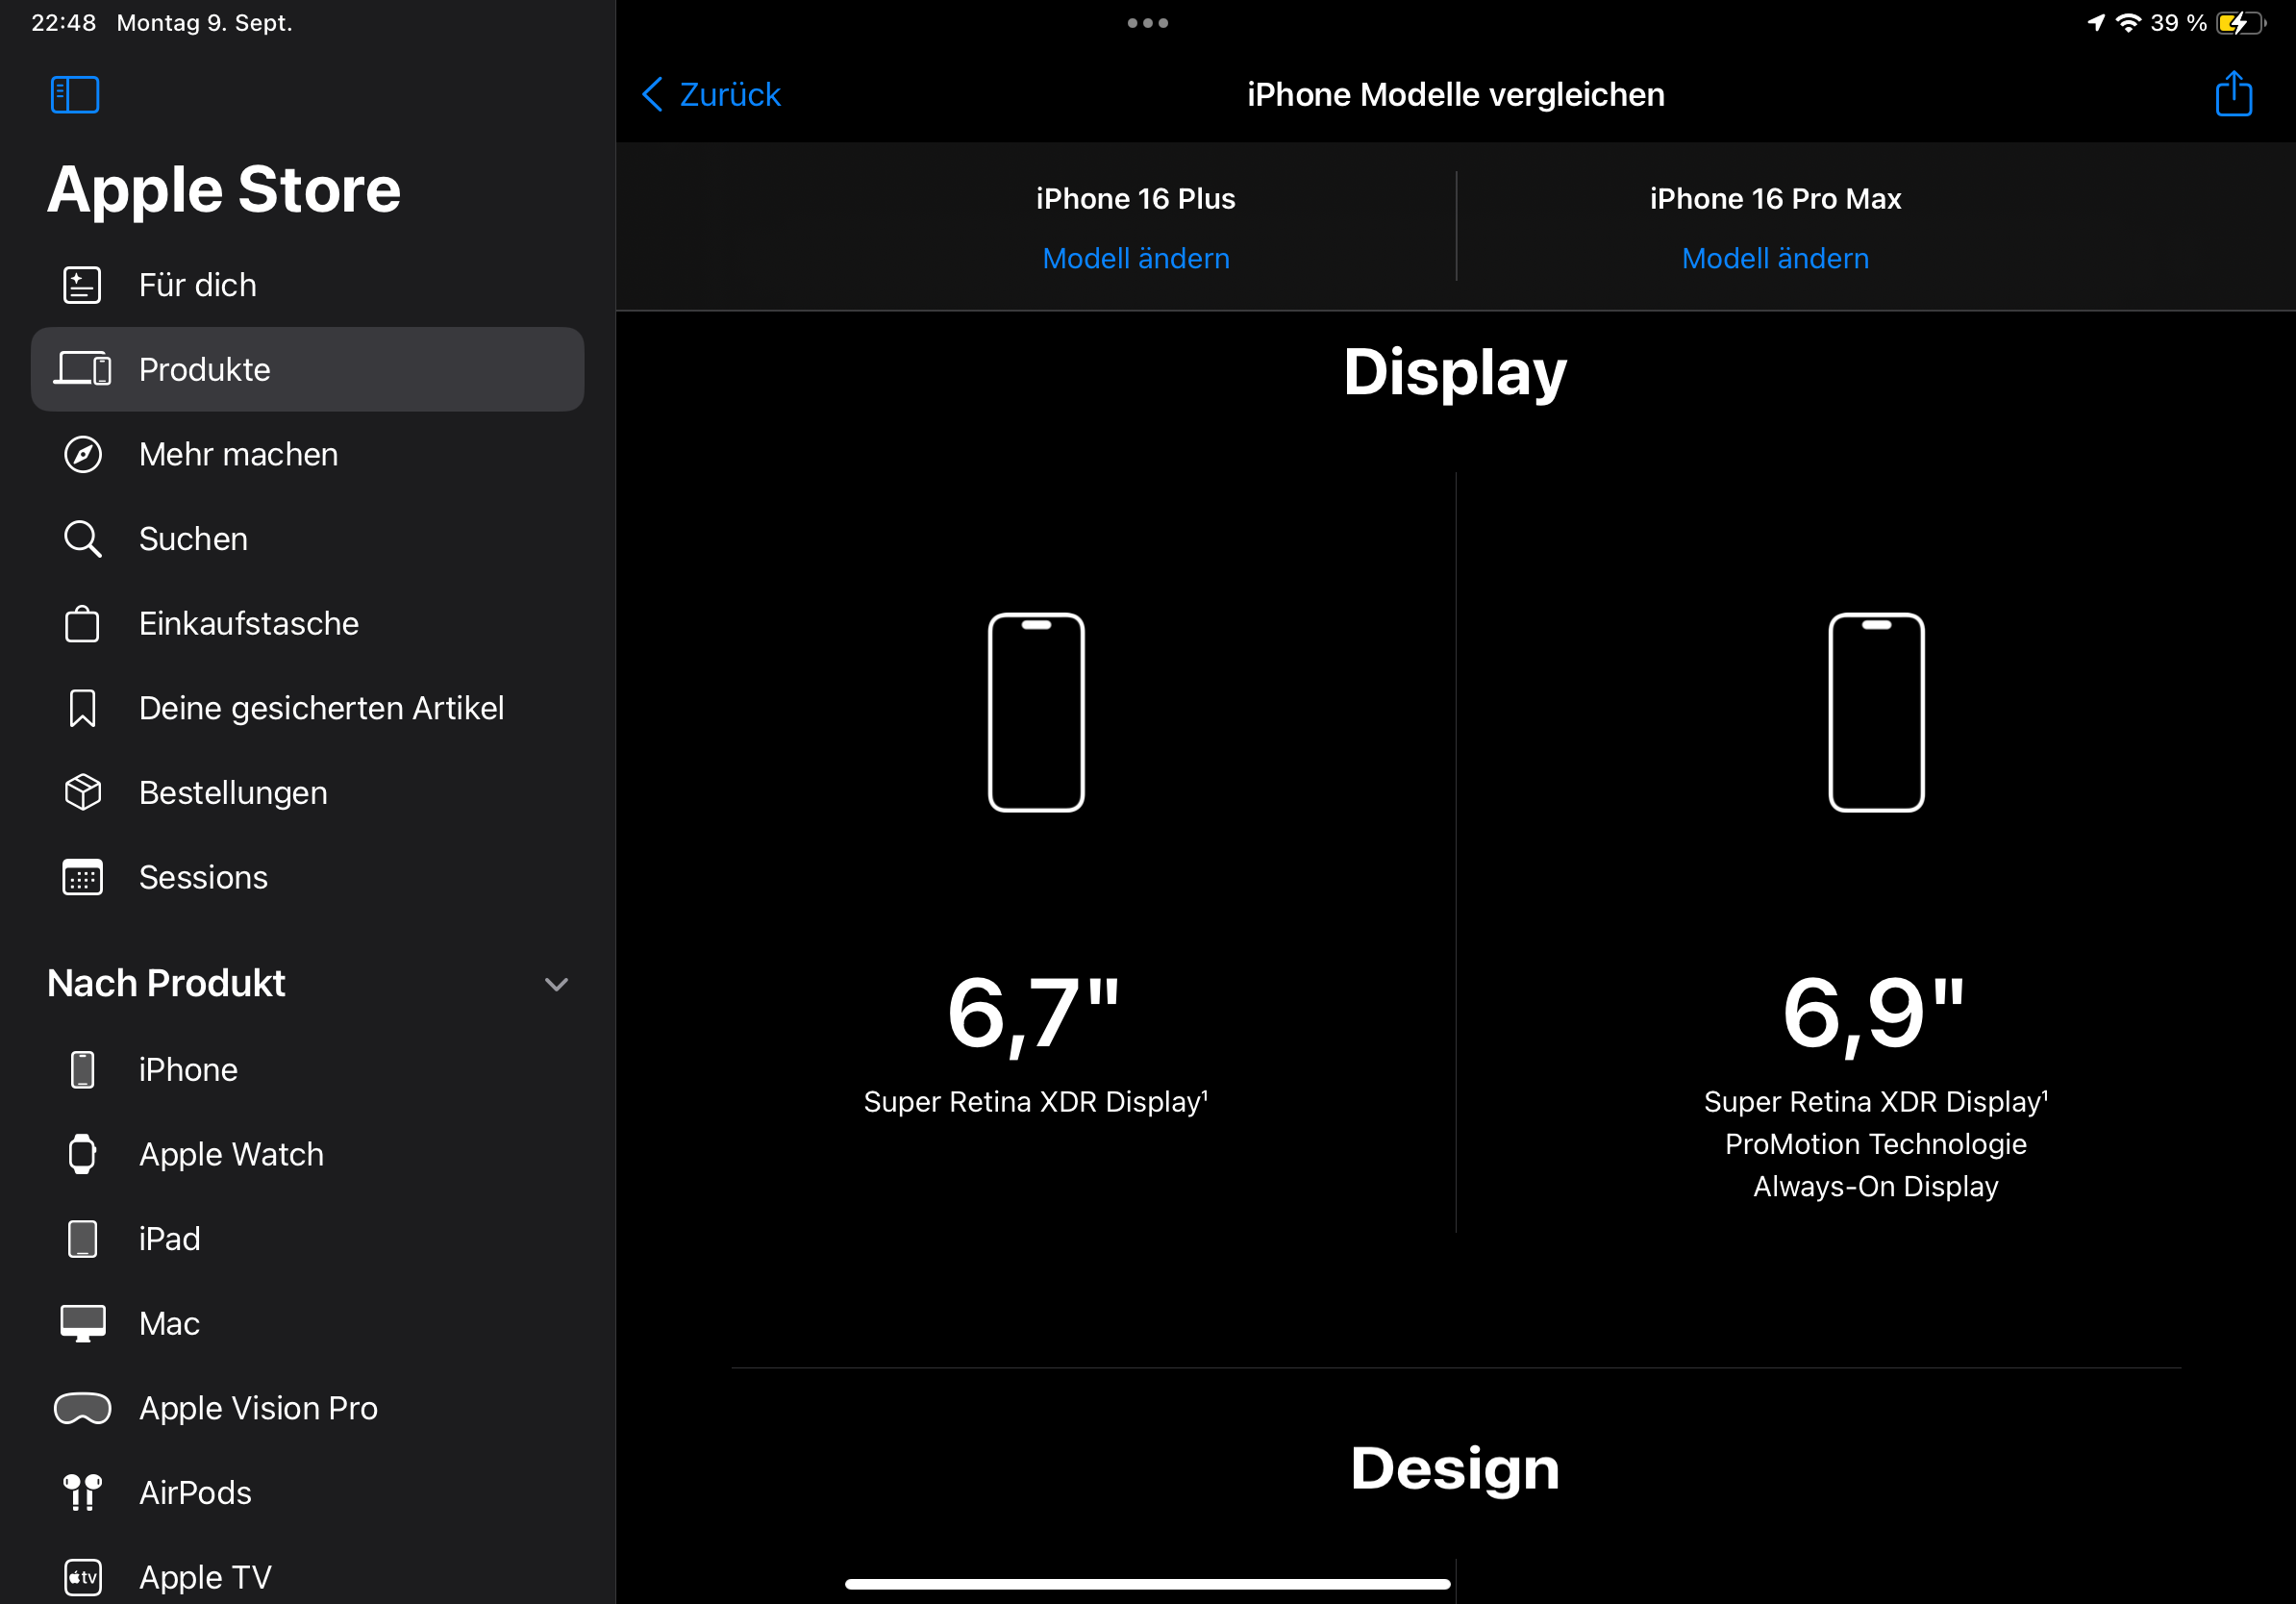Viewport: 2296px width, 1604px height.
Task: Select the AirPods icon
Action: point(82,1493)
